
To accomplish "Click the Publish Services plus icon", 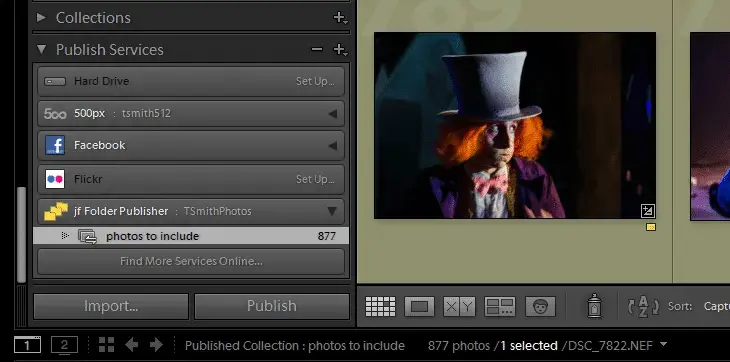I will [340, 49].
